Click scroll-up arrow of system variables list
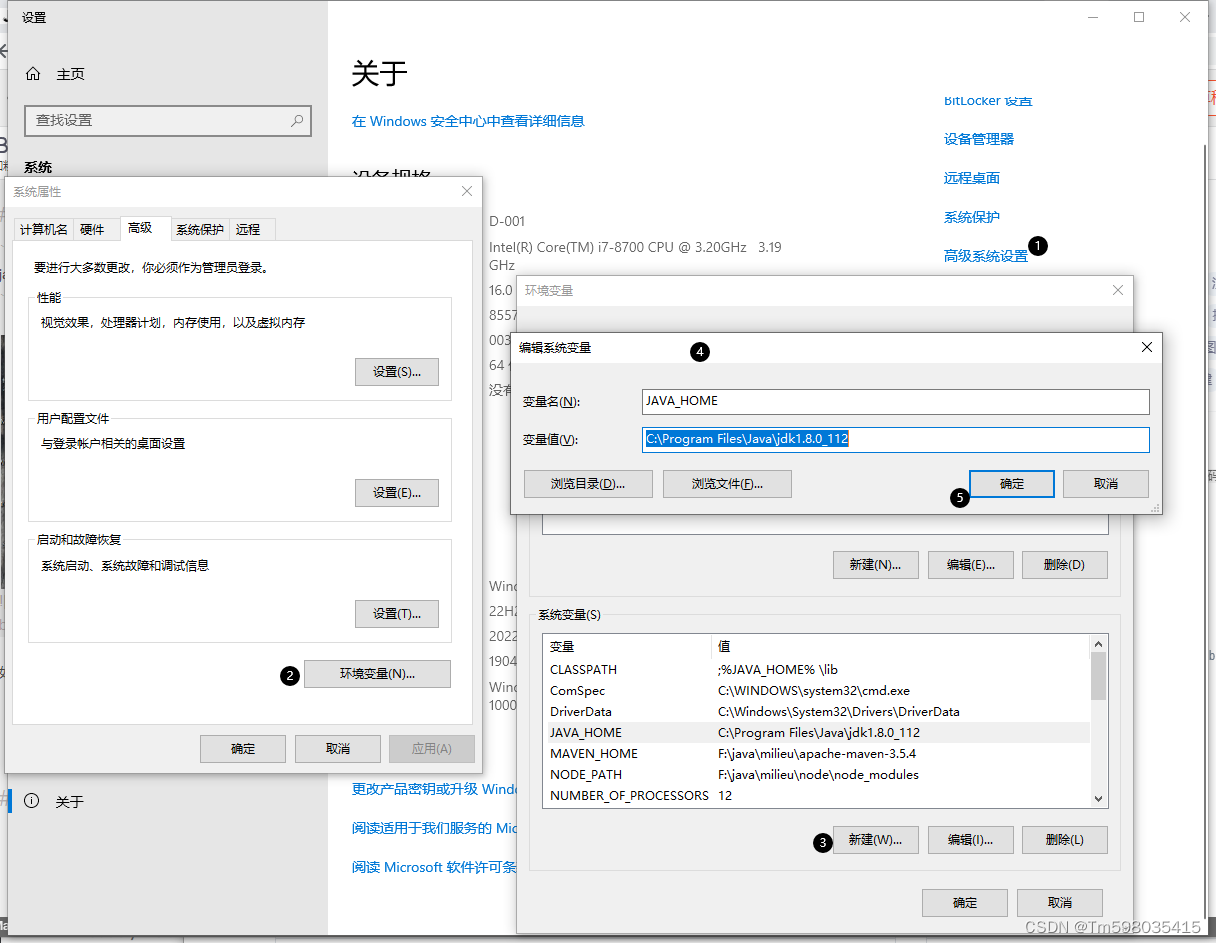 click(x=1099, y=645)
